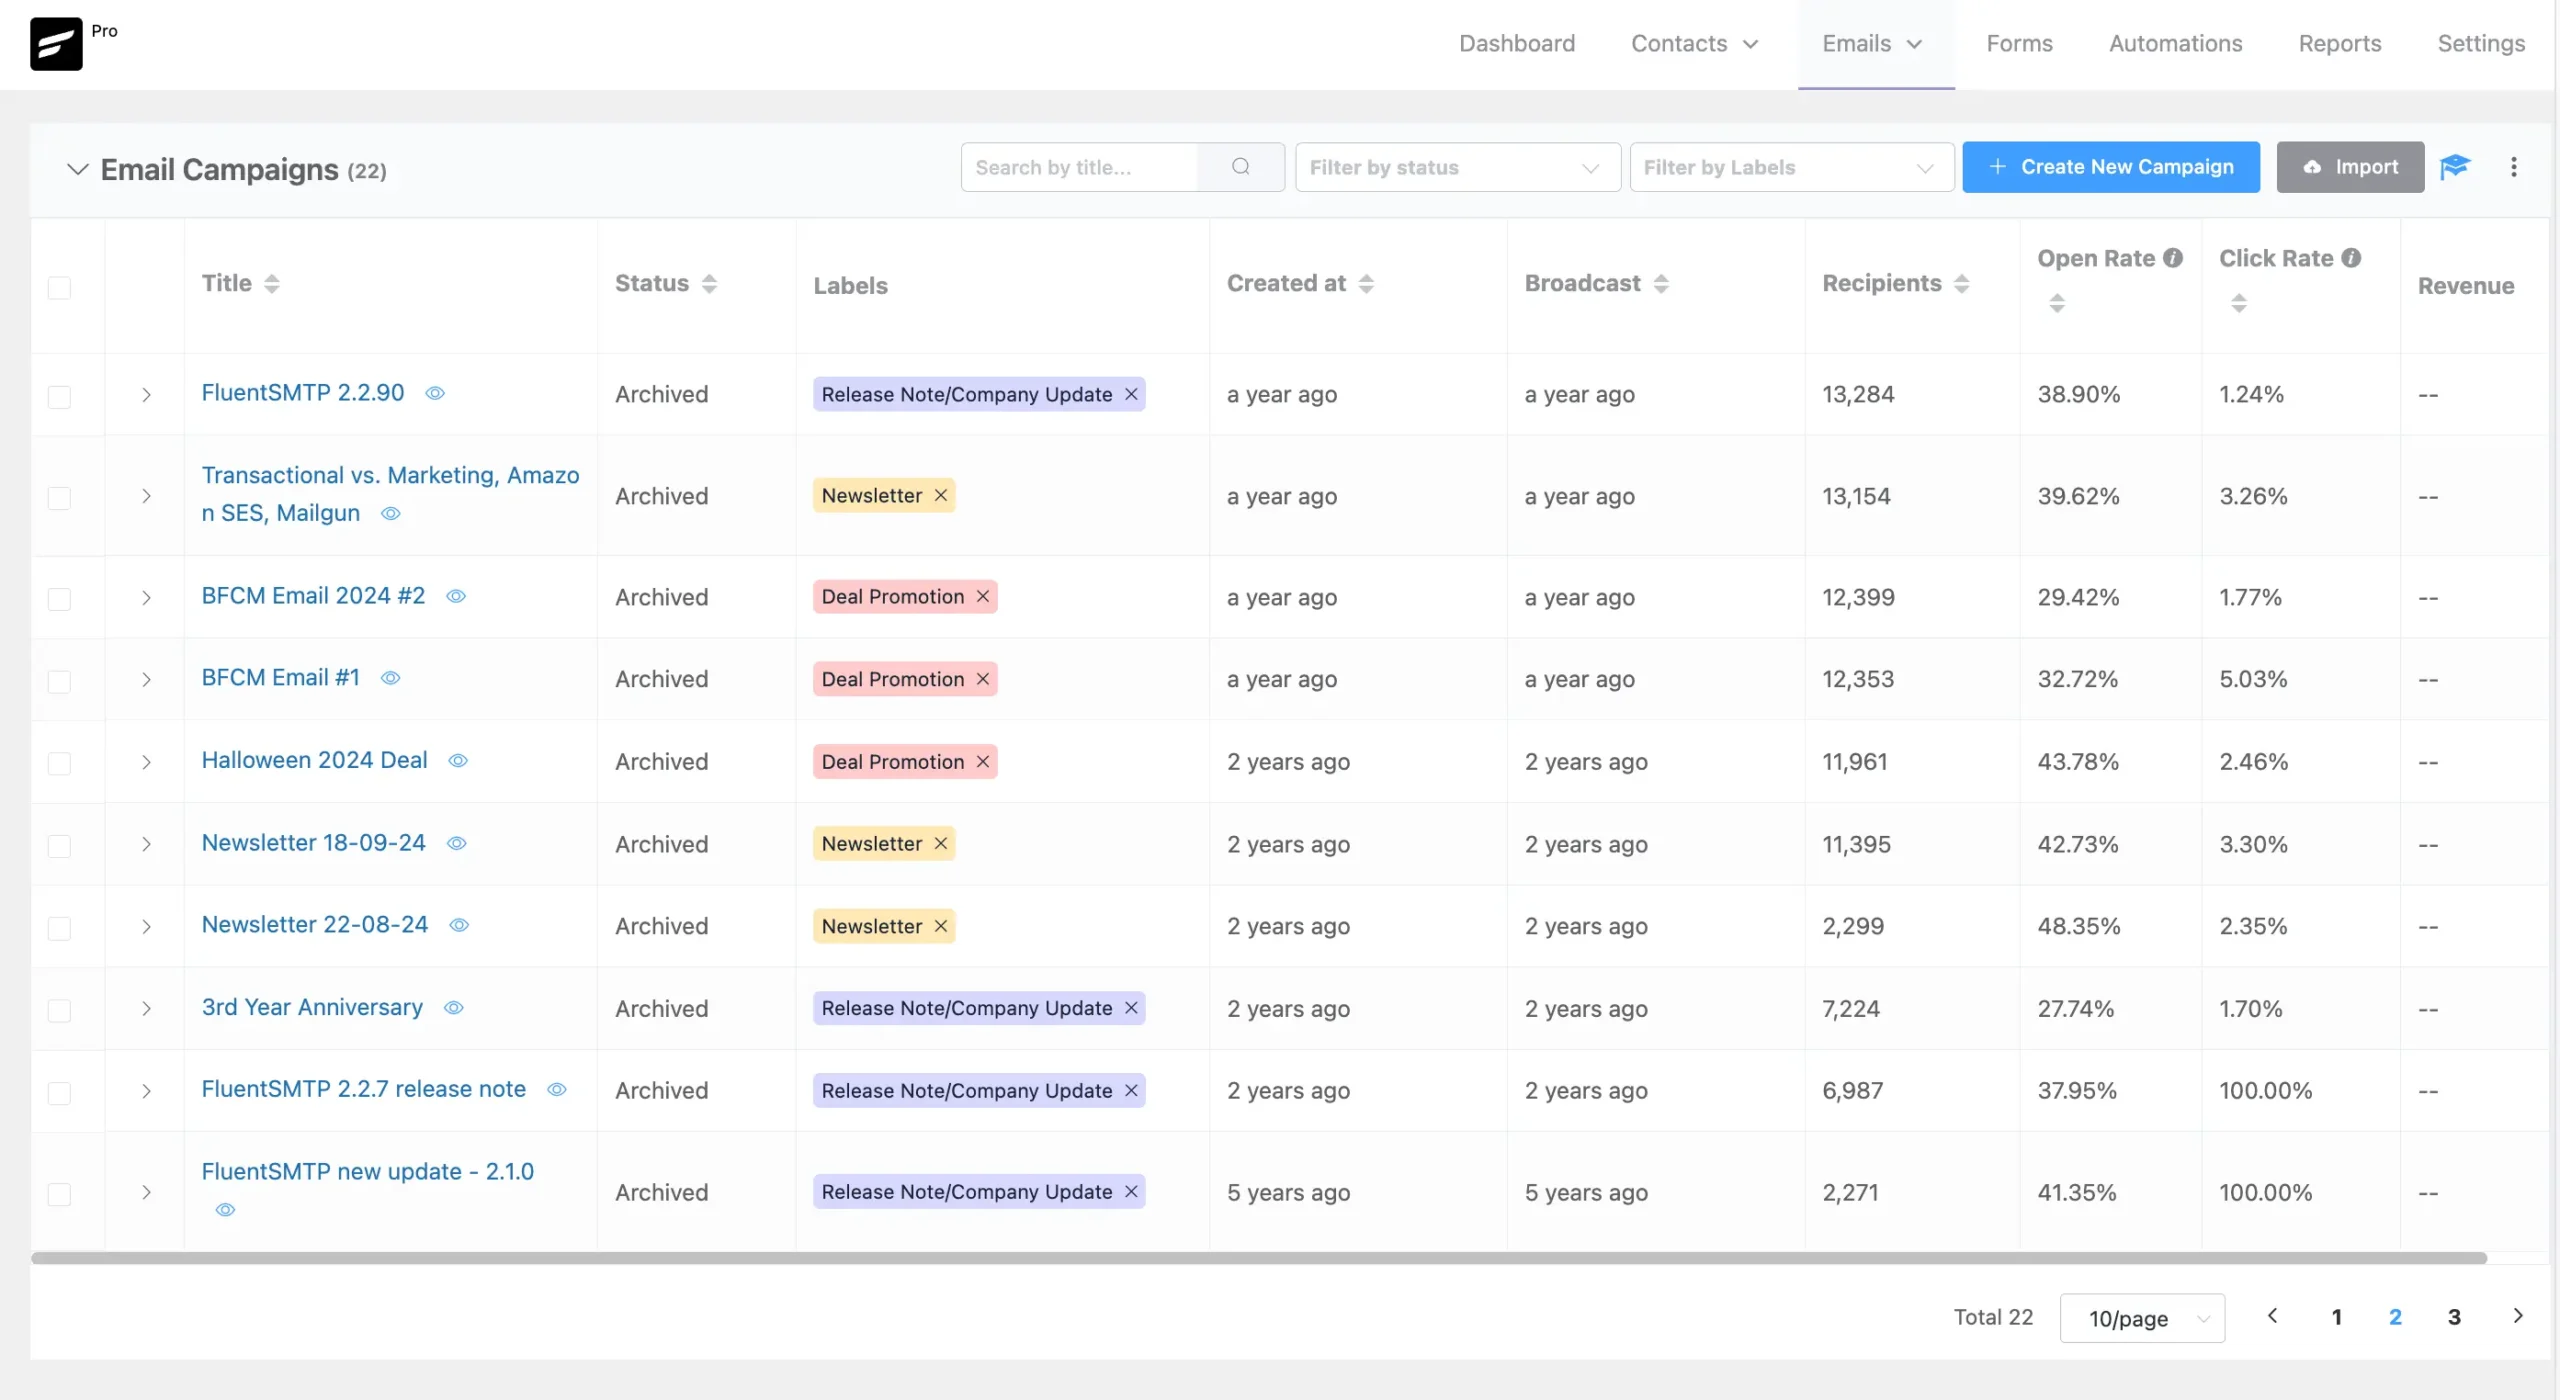Click Create New Campaign button

pyautogui.click(x=2111, y=167)
